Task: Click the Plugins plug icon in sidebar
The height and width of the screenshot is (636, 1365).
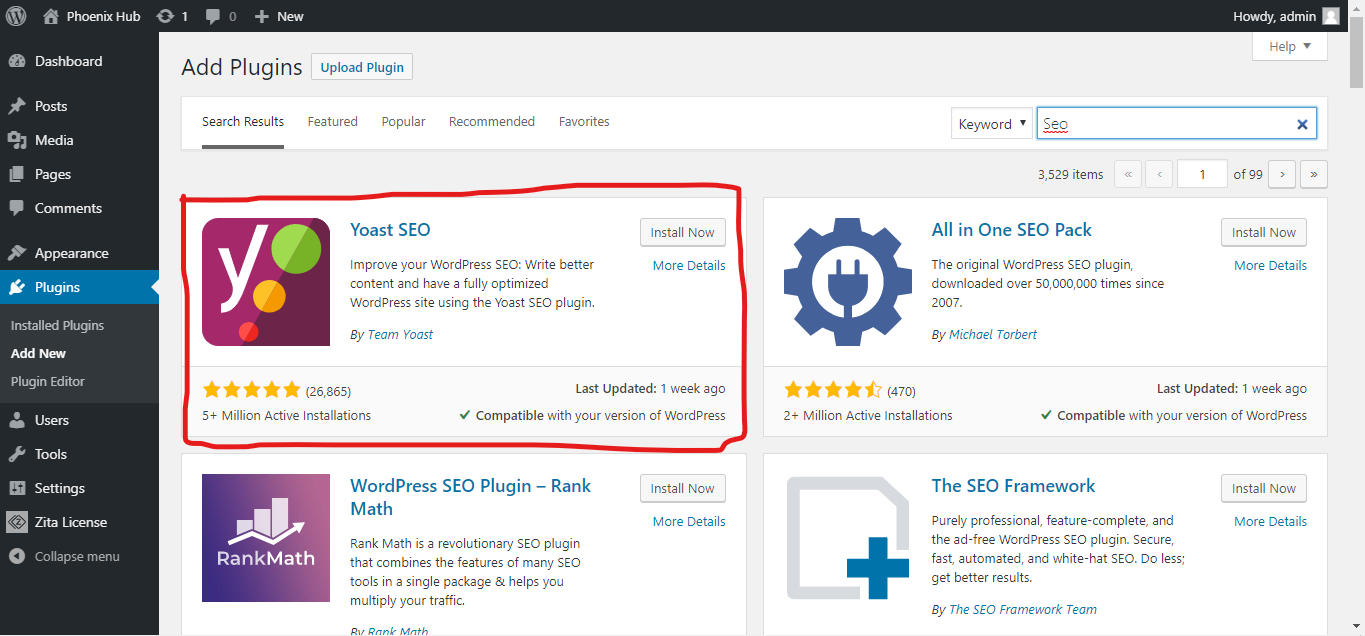Action: (x=17, y=287)
